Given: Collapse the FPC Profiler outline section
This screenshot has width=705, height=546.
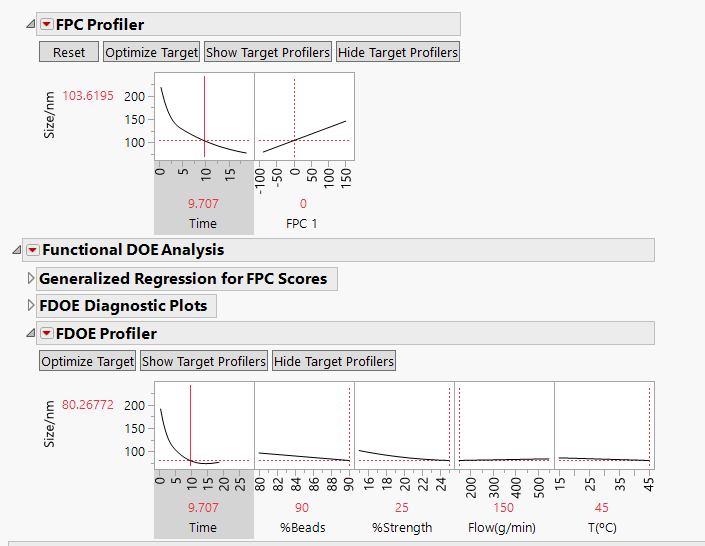Looking at the screenshot, I should [30, 24].
